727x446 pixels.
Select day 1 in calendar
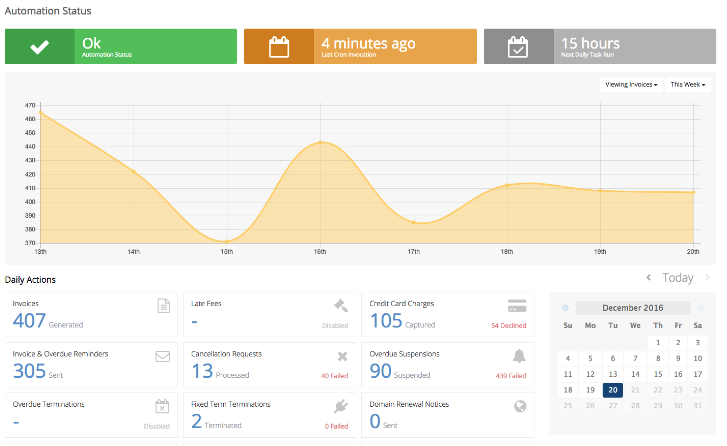point(658,343)
